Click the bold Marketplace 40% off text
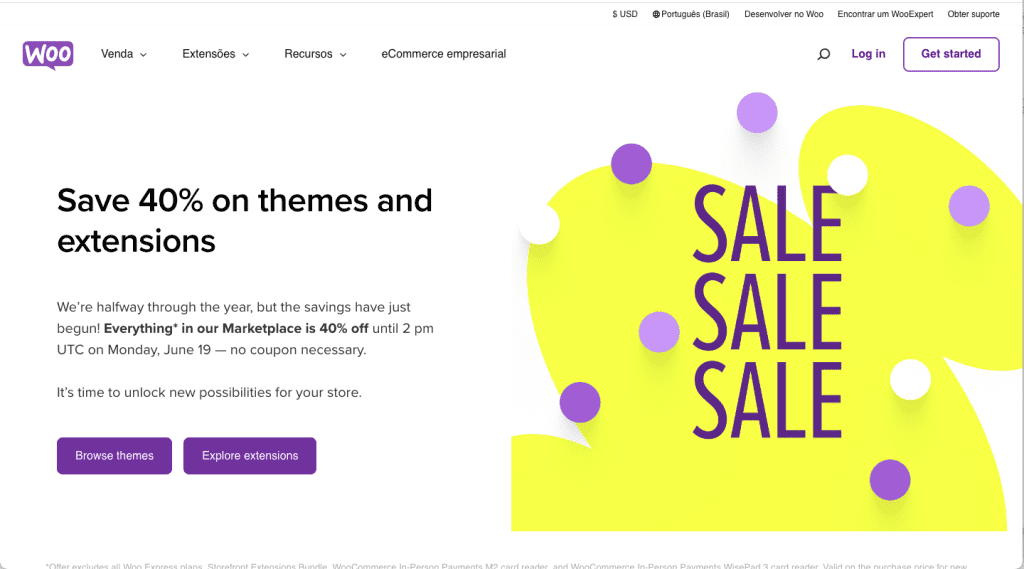This screenshot has width=1024, height=569. [x=236, y=329]
